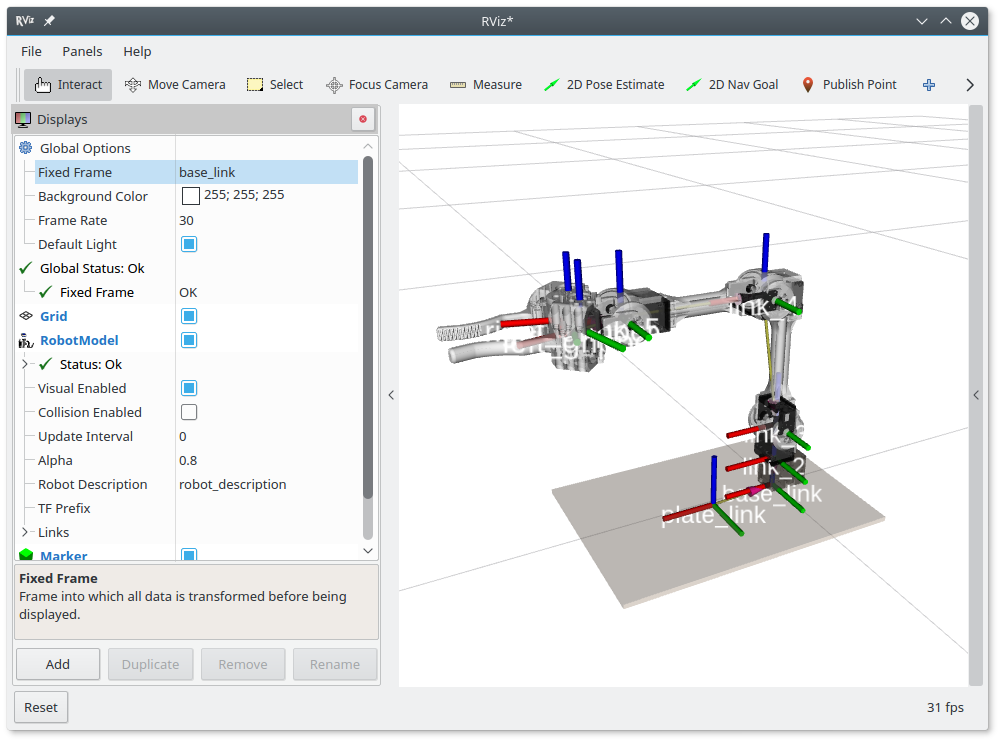The width and height of the screenshot is (1001, 743).
Task: Click the Grid display icon
Action: click(x=26, y=316)
